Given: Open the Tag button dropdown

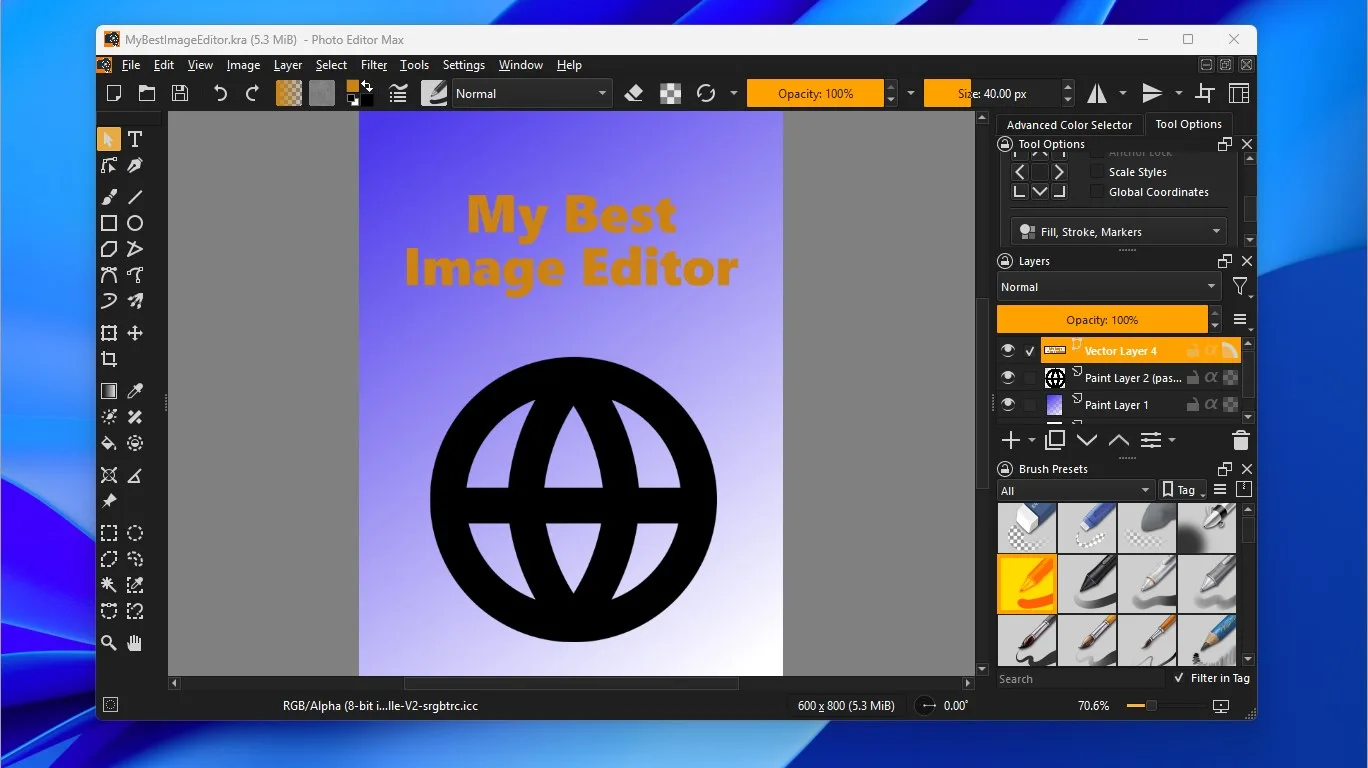Looking at the screenshot, I should coord(1183,490).
